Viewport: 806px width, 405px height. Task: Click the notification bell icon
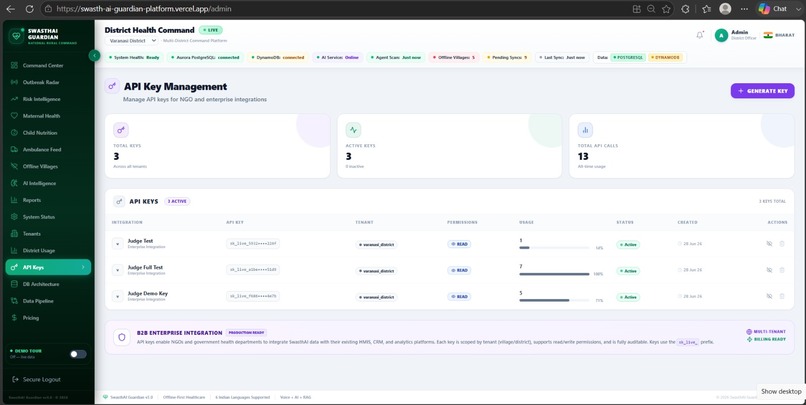(x=700, y=35)
